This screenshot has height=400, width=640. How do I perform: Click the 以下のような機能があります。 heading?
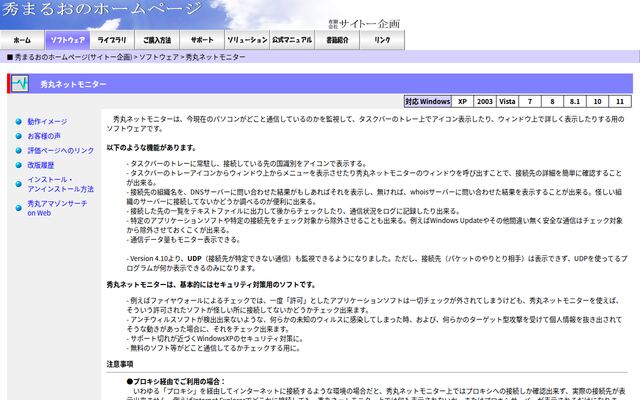(x=151, y=148)
